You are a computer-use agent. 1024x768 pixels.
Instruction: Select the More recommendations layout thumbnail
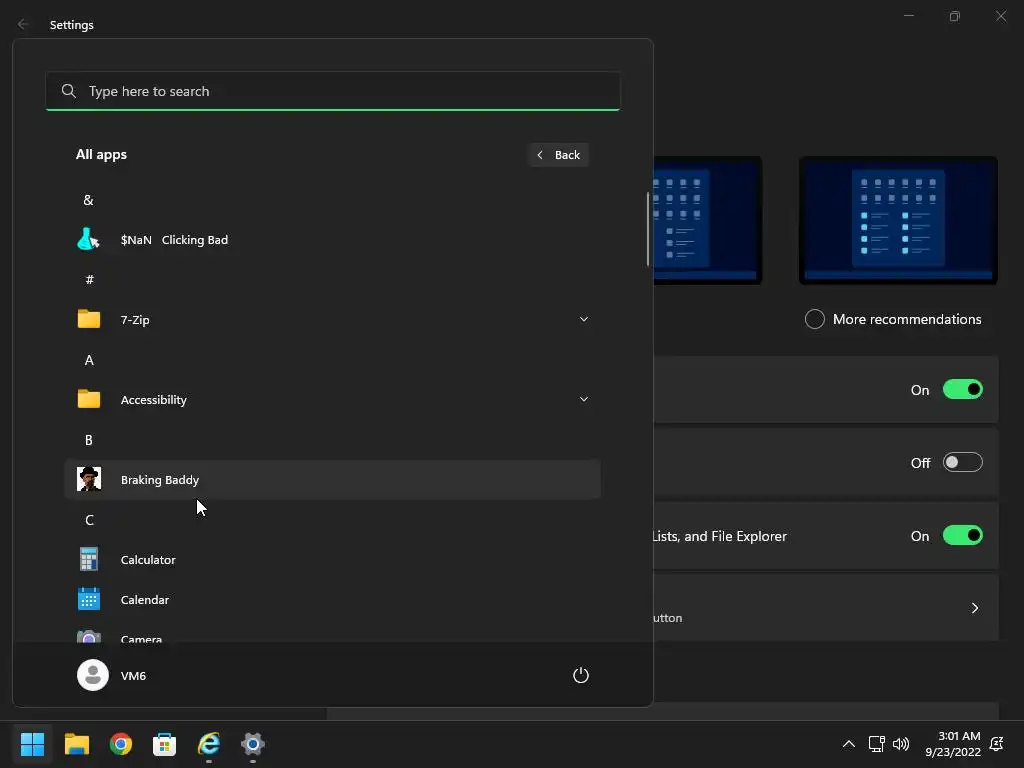click(x=898, y=220)
